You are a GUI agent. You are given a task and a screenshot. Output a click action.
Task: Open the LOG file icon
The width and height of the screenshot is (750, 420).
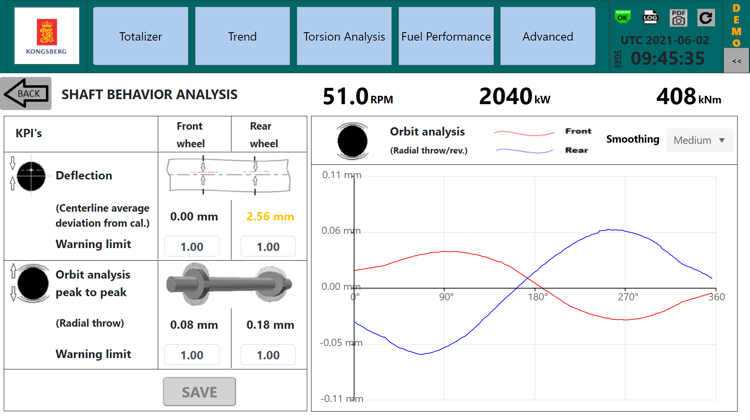[x=650, y=18]
